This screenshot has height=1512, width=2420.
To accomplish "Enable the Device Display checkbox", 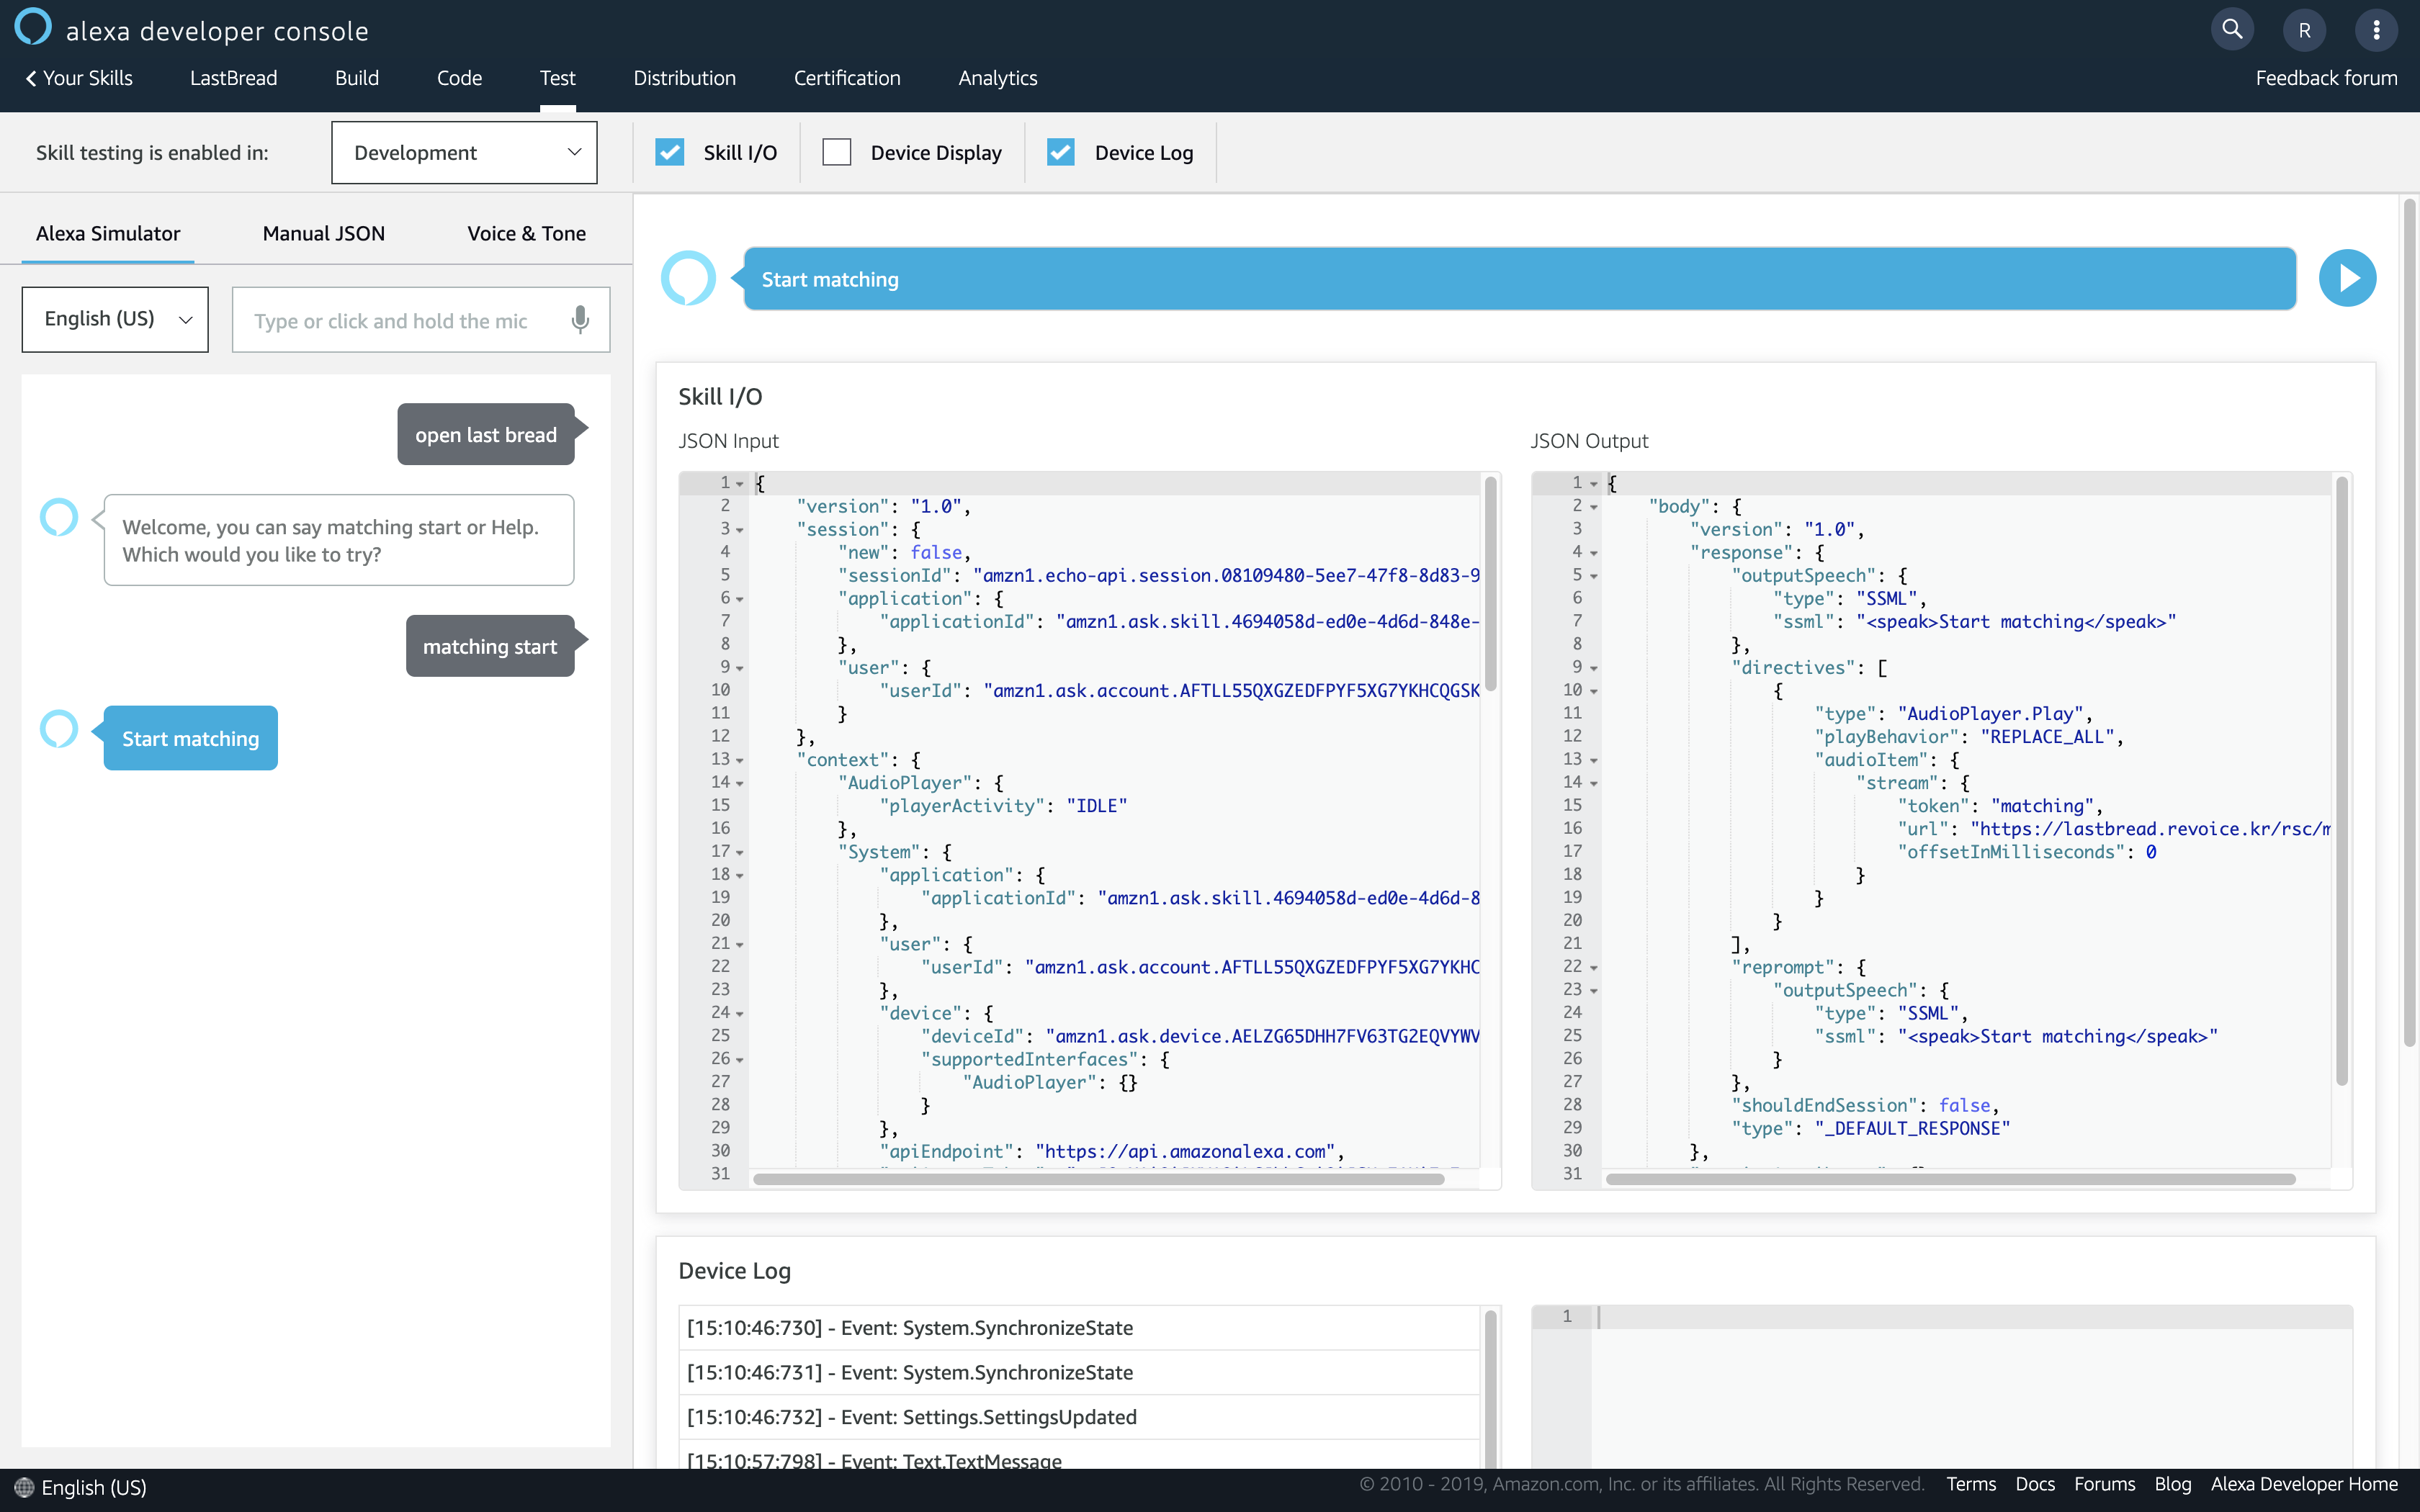I will pyautogui.click(x=836, y=152).
